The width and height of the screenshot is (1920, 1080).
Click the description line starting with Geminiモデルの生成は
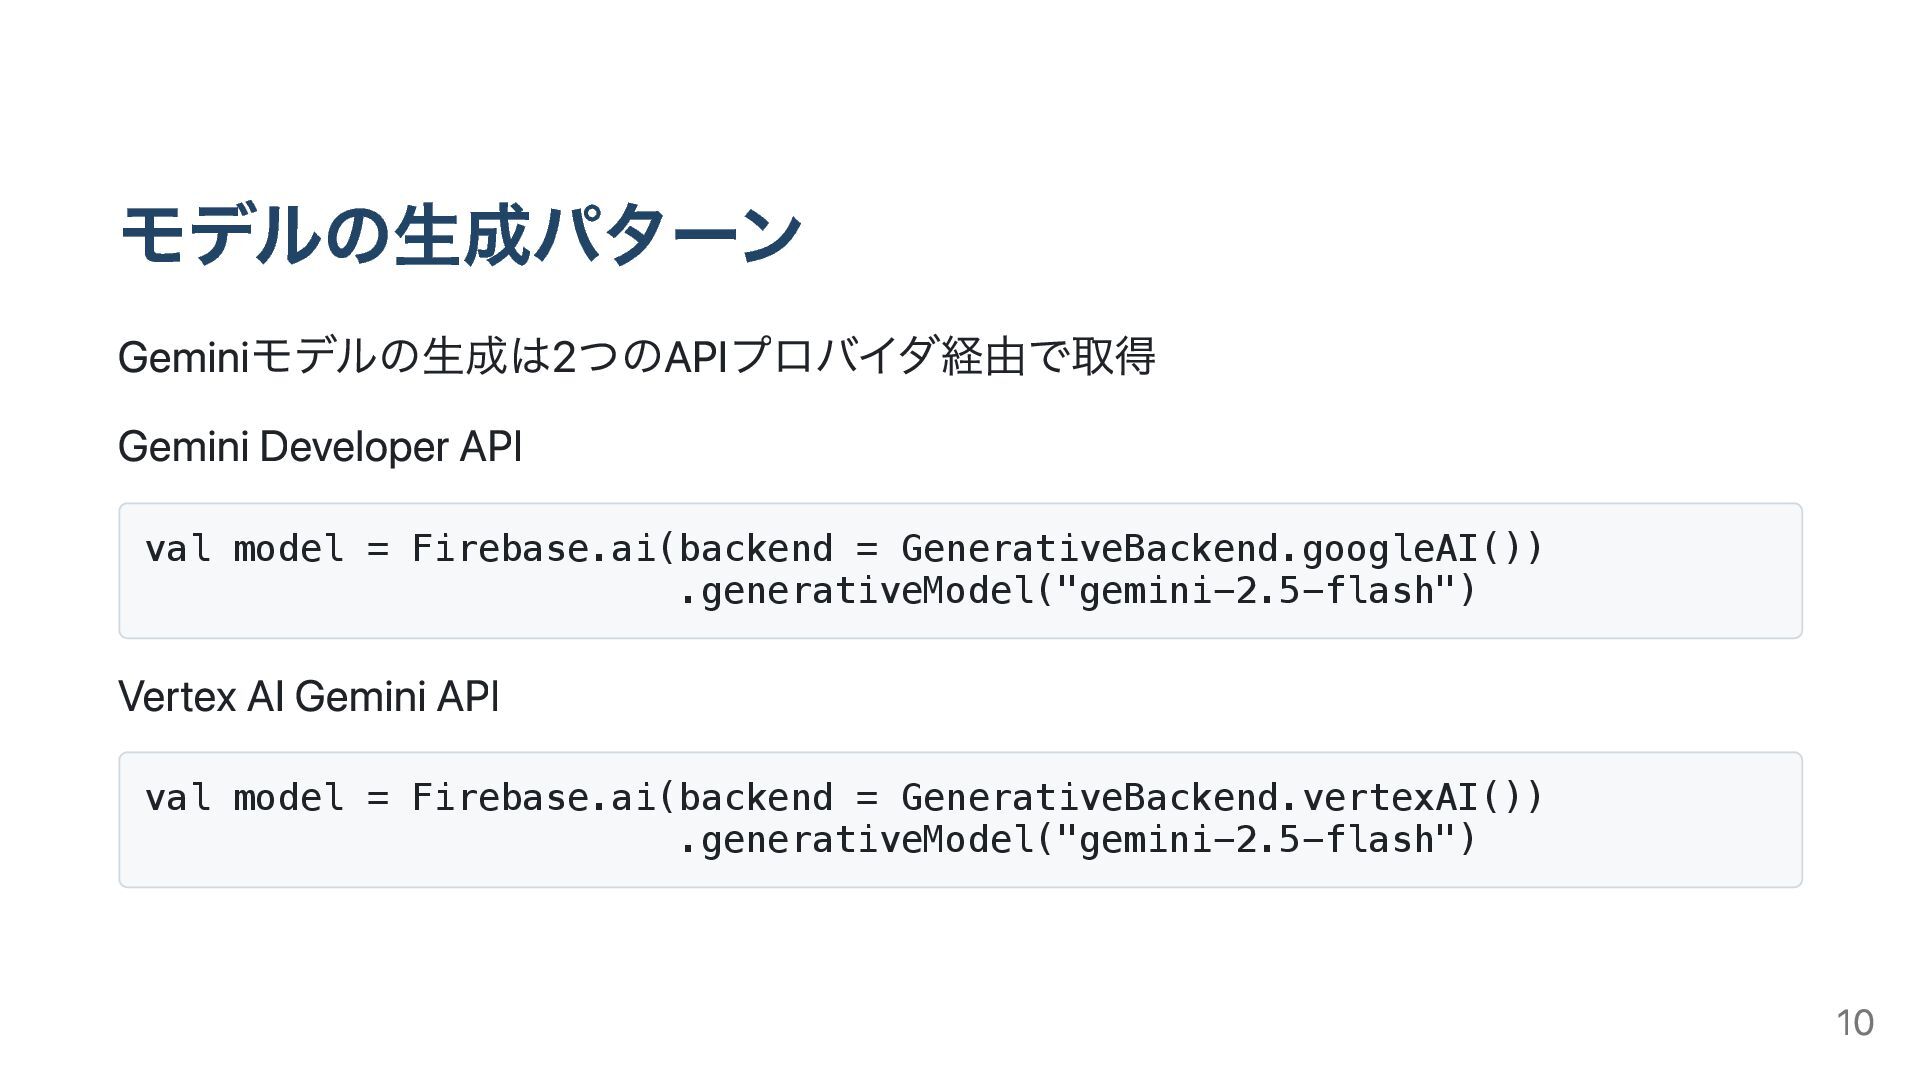click(x=636, y=357)
